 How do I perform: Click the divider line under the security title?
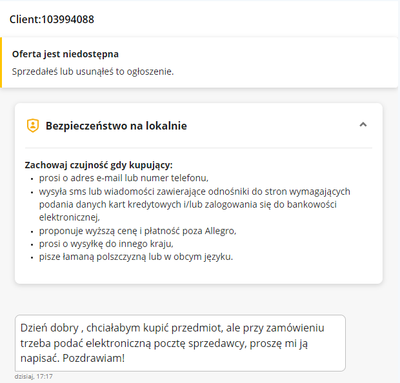[198, 147]
